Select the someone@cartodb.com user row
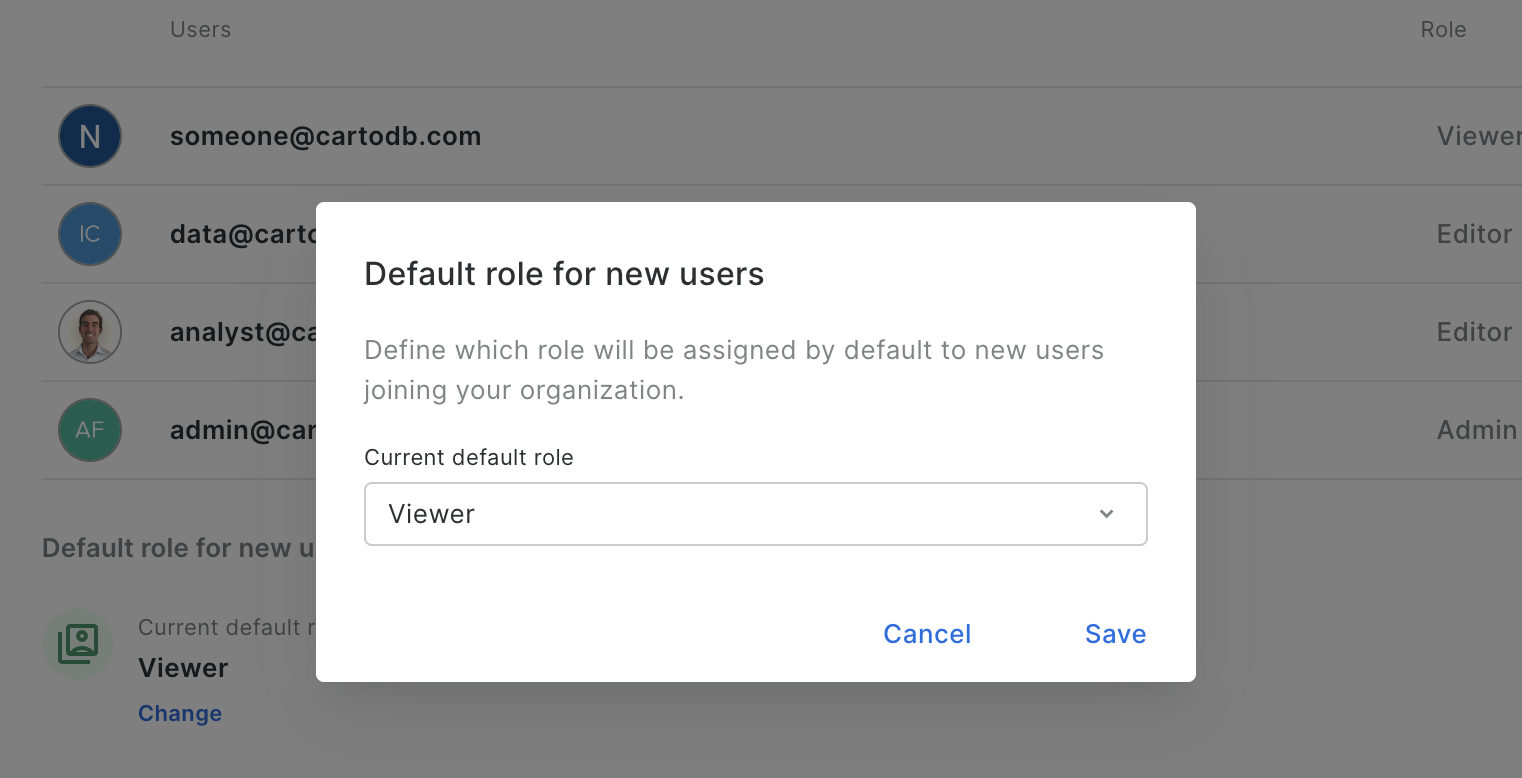Screen dimensions: 1522x778 [x=325, y=136]
